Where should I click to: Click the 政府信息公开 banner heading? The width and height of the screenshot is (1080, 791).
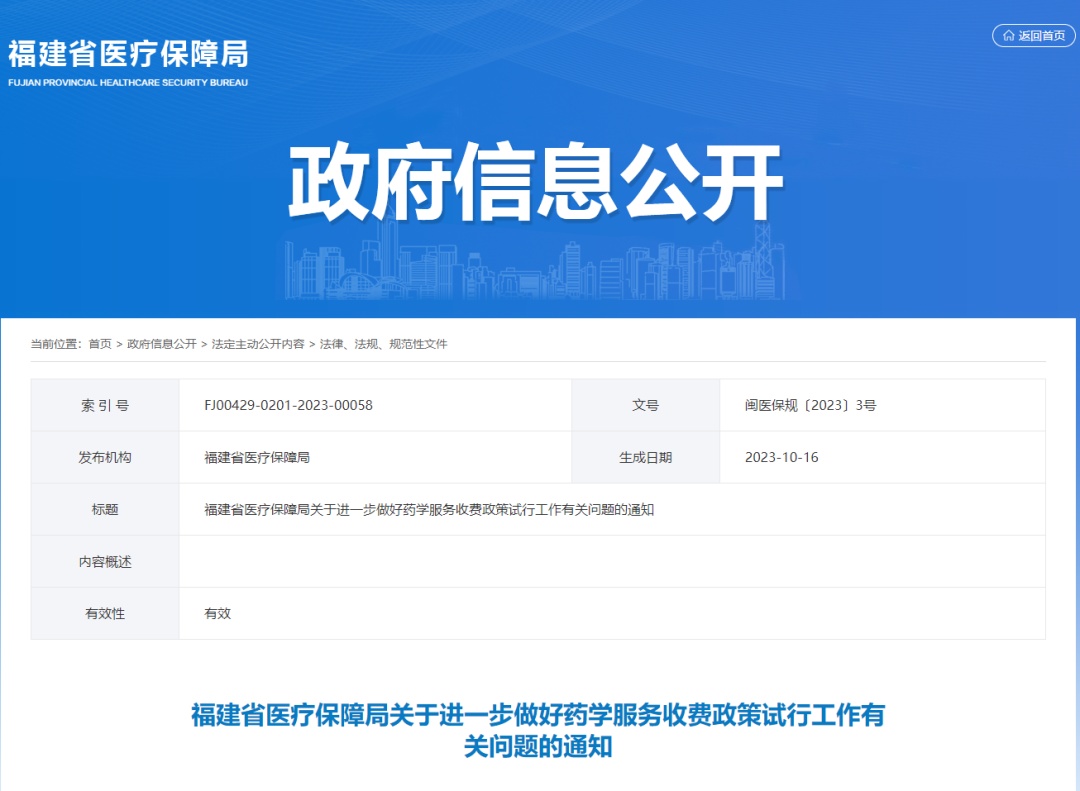click(540, 177)
